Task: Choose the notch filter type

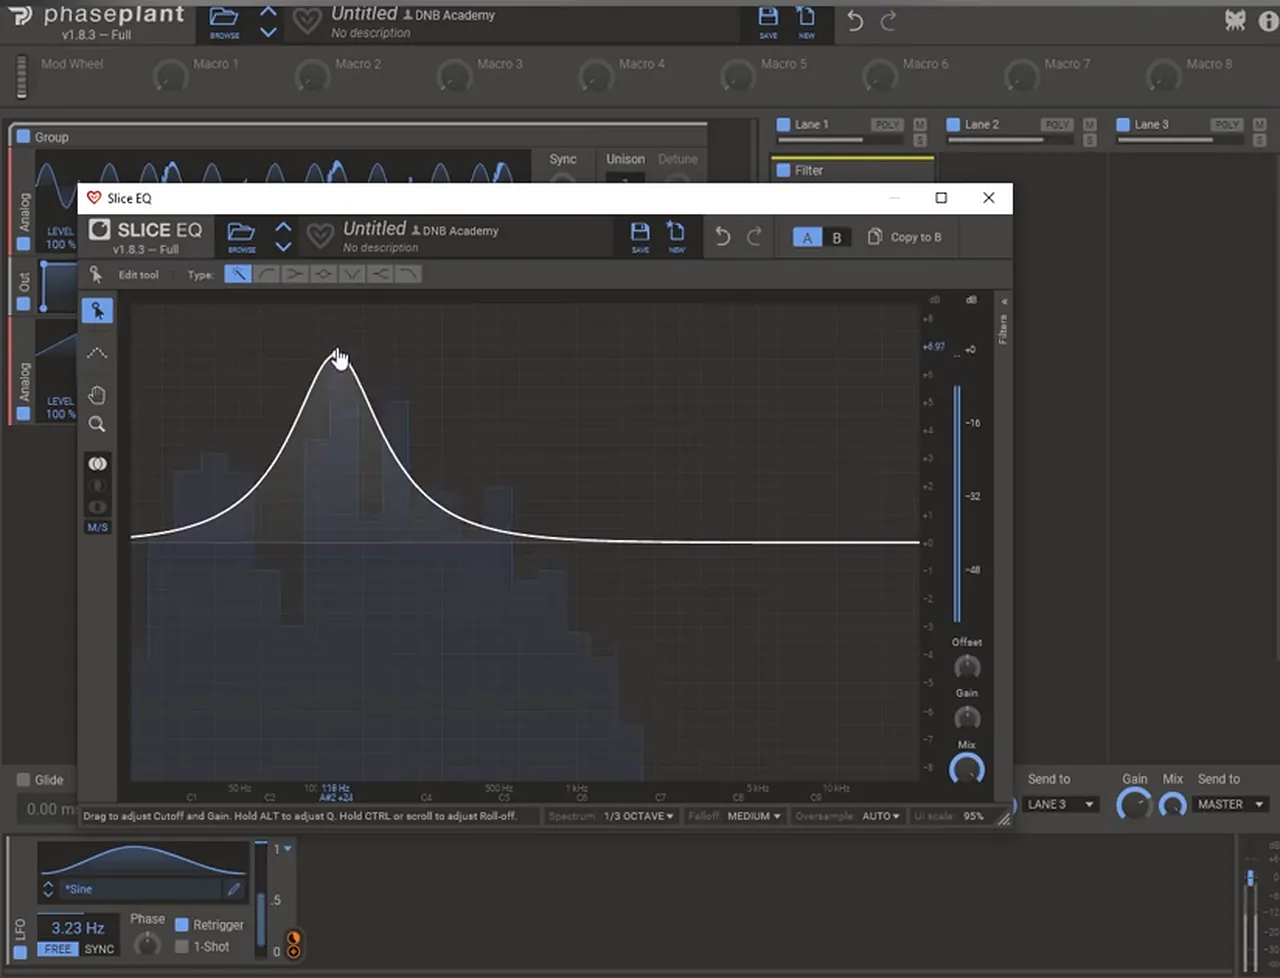Action: pos(351,274)
